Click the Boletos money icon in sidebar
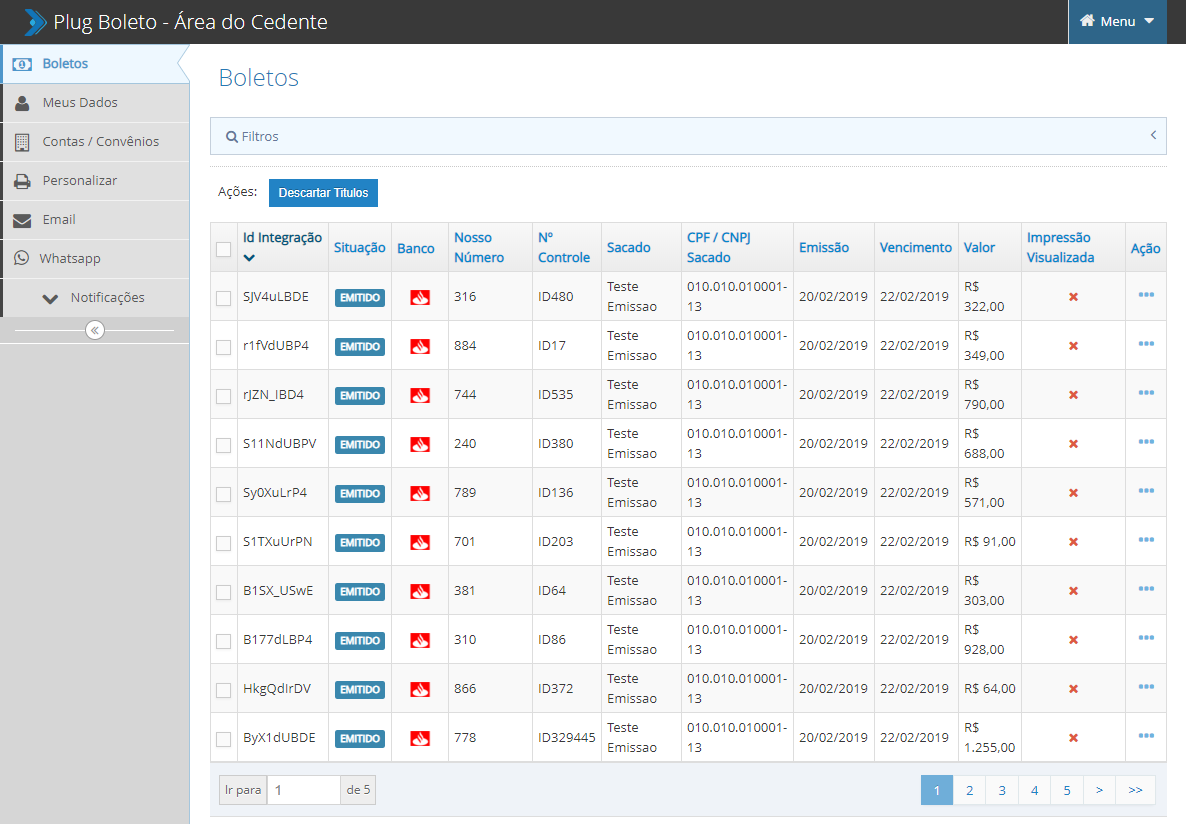1186x824 pixels. [22, 64]
